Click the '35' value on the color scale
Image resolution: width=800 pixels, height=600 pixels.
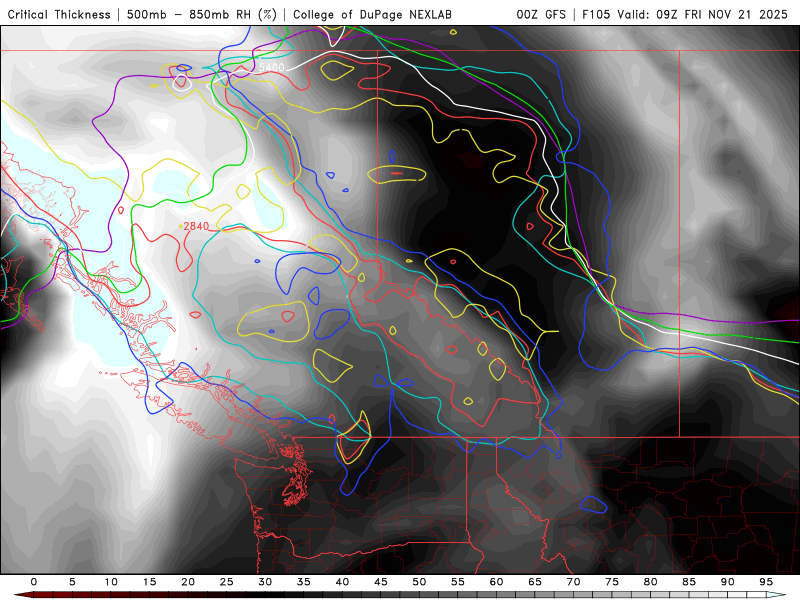pyautogui.click(x=304, y=582)
